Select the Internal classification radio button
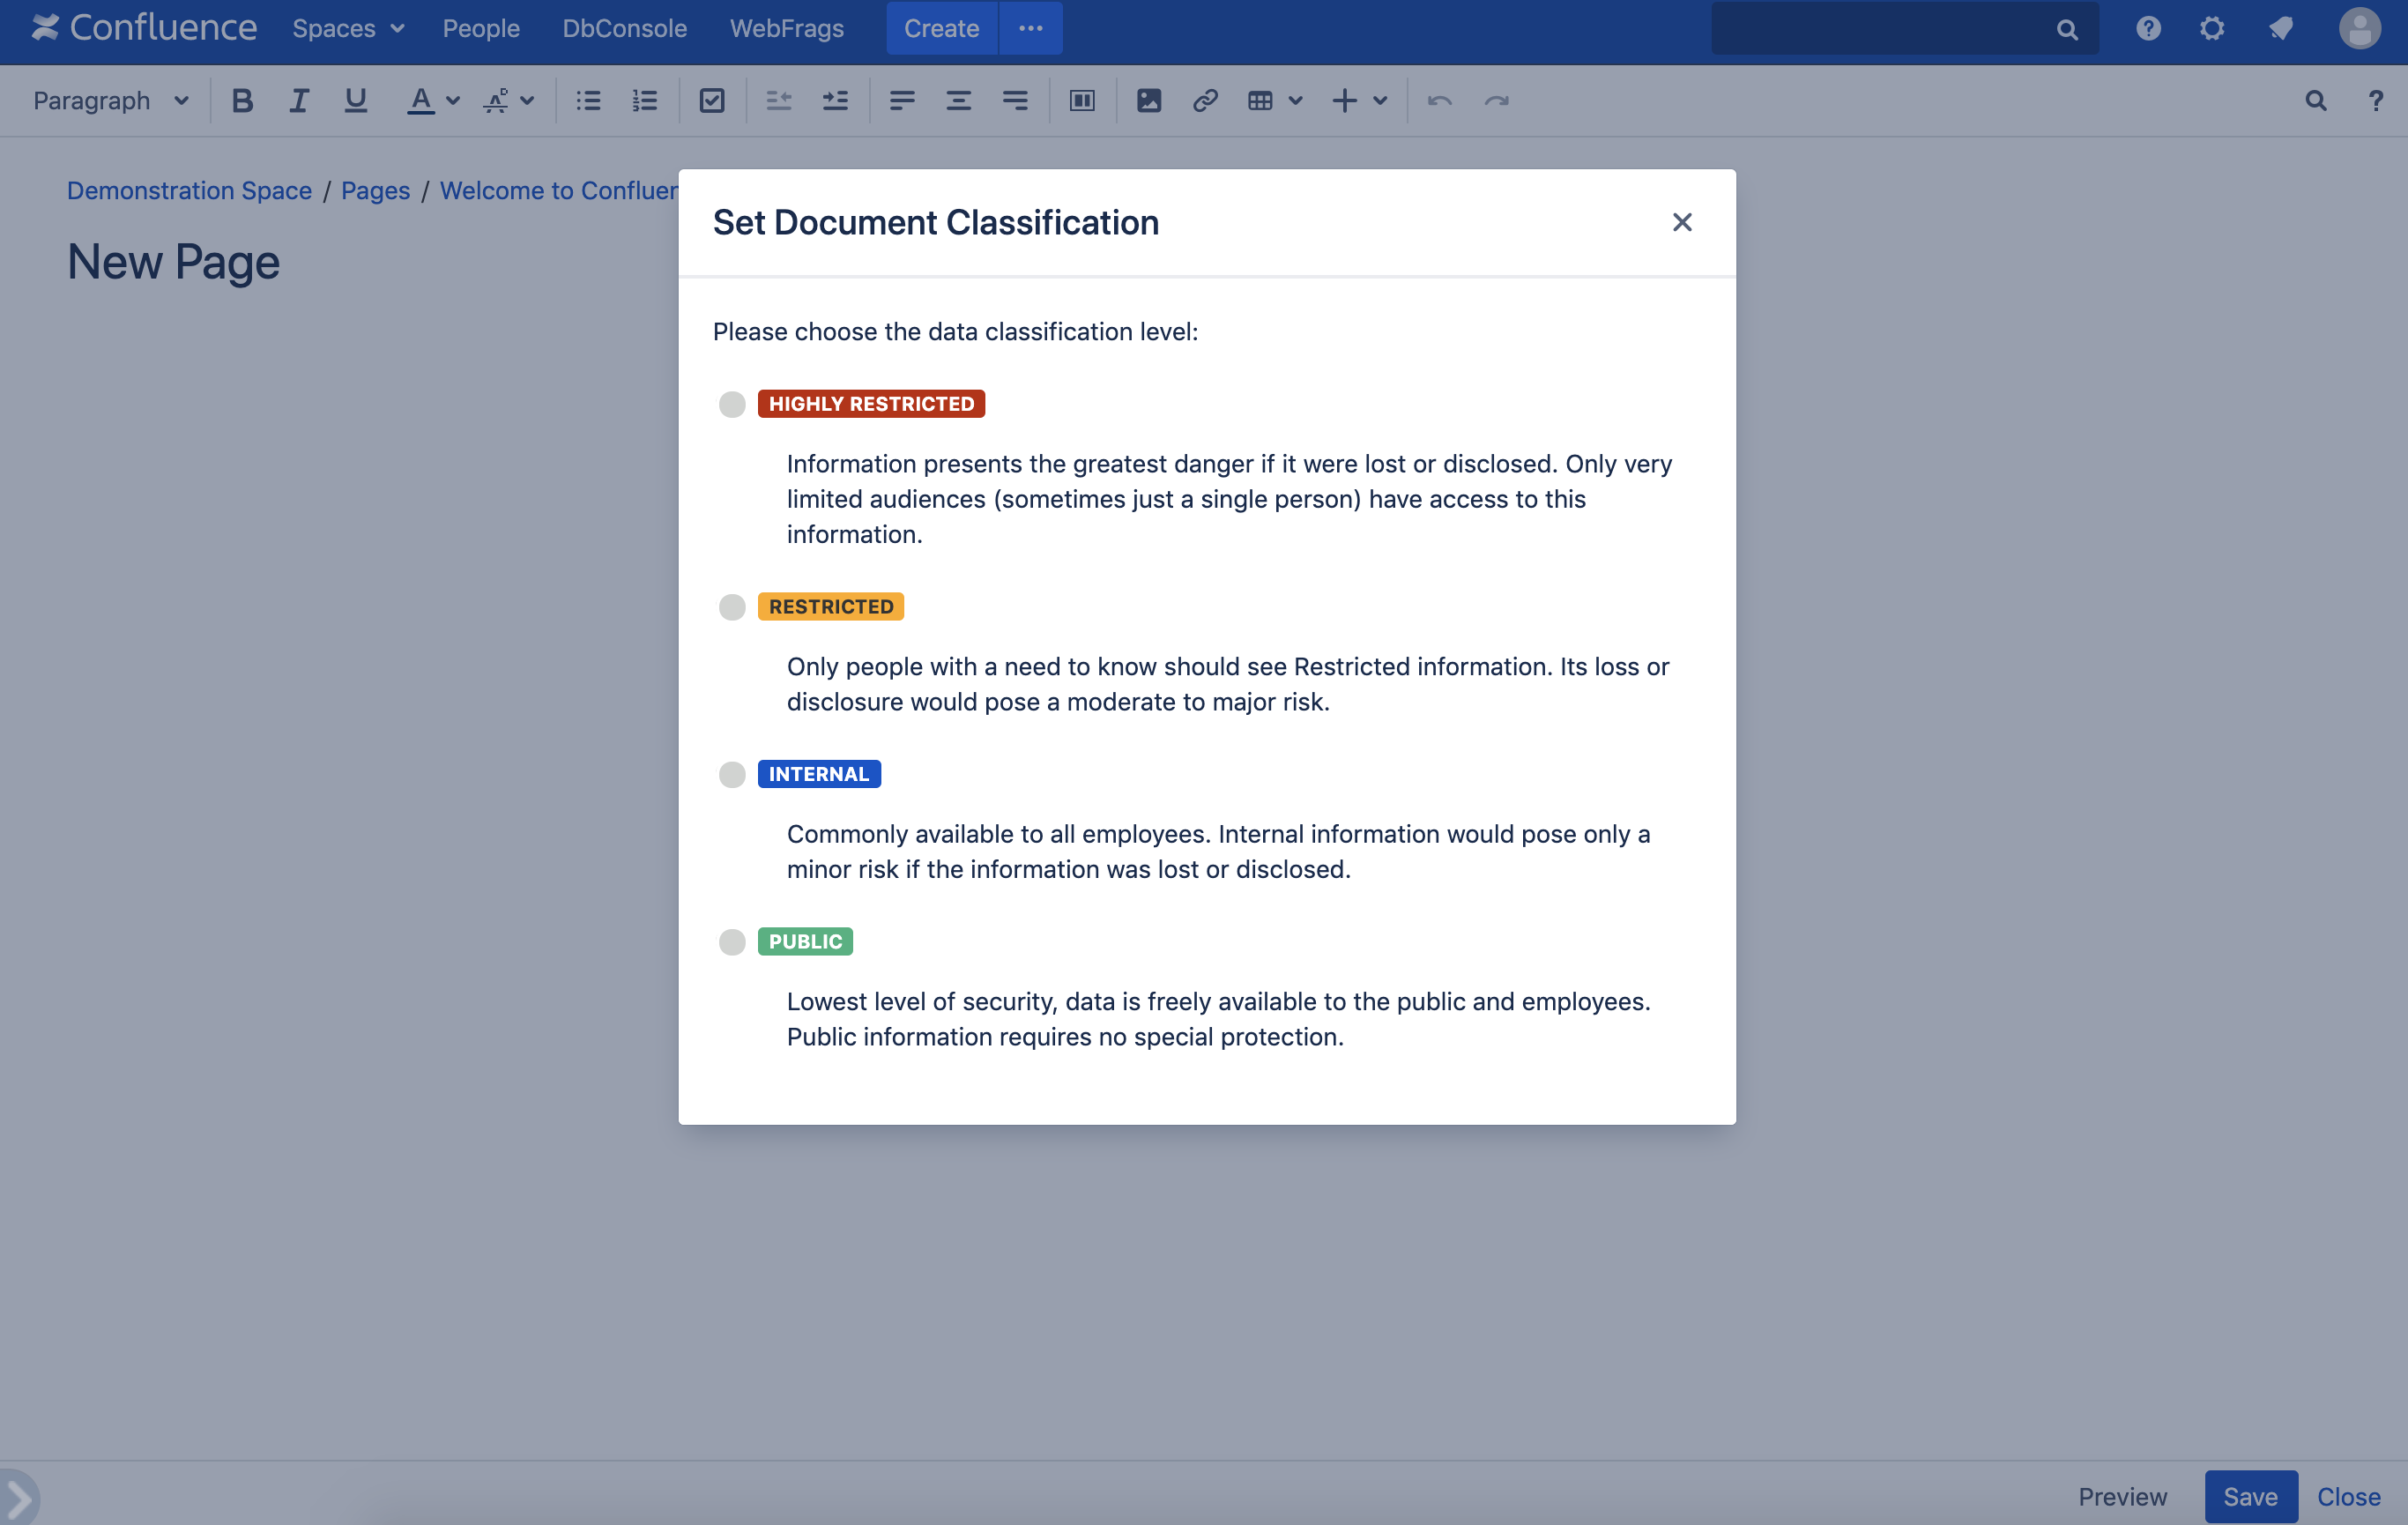The width and height of the screenshot is (2408, 1525). pyautogui.click(x=732, y=775)
